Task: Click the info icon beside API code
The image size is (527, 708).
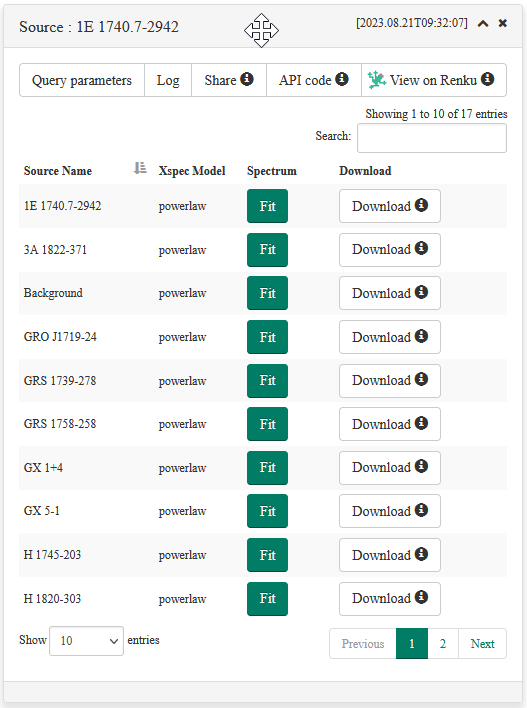Action: (342, 79)
